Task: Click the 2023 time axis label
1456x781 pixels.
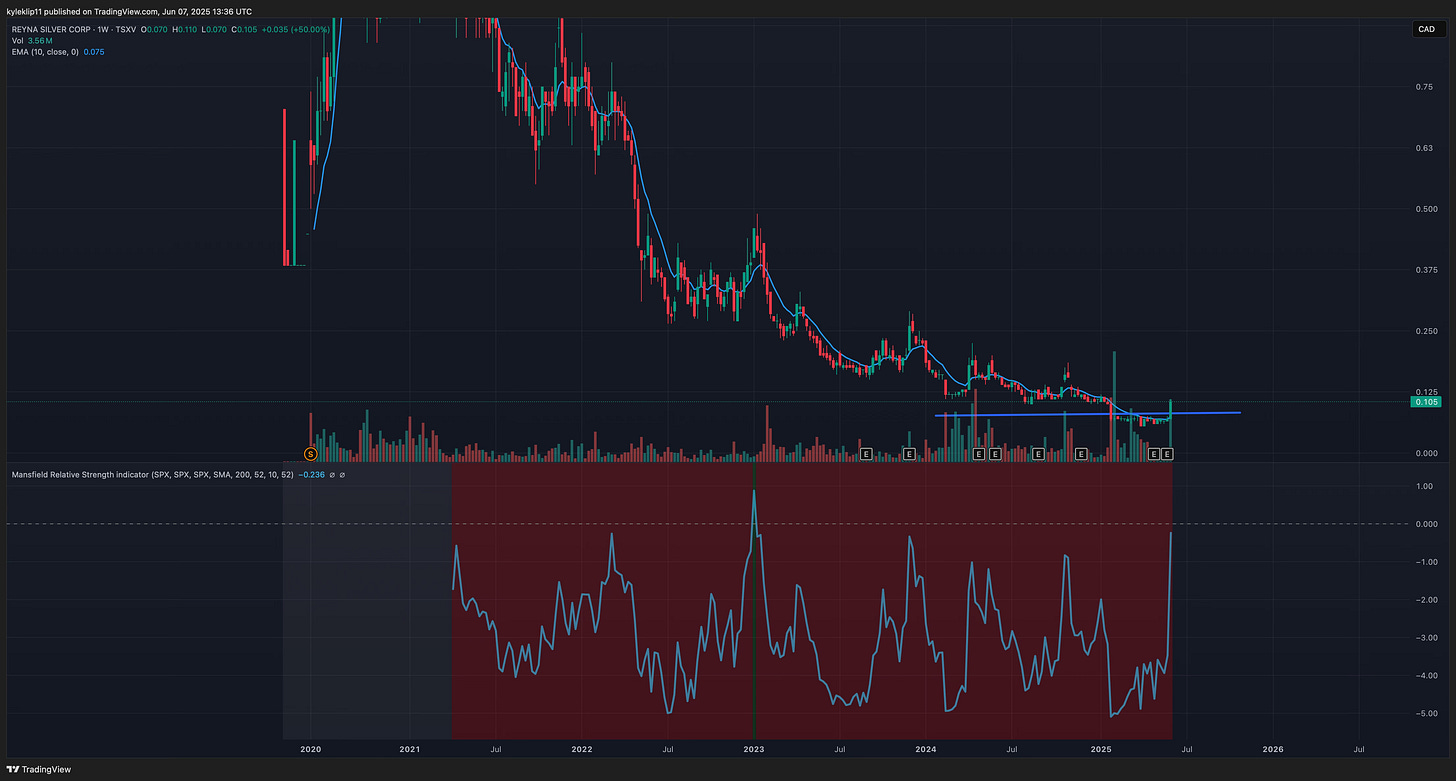Action: tap(753, 748)
